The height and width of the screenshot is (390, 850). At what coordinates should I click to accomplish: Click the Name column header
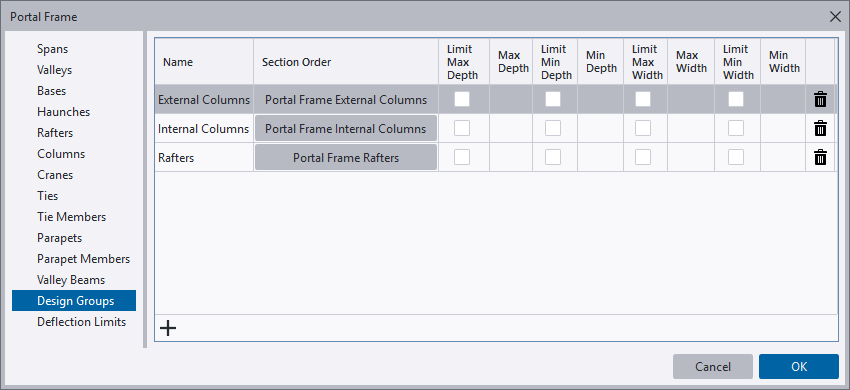click(204, 62)
